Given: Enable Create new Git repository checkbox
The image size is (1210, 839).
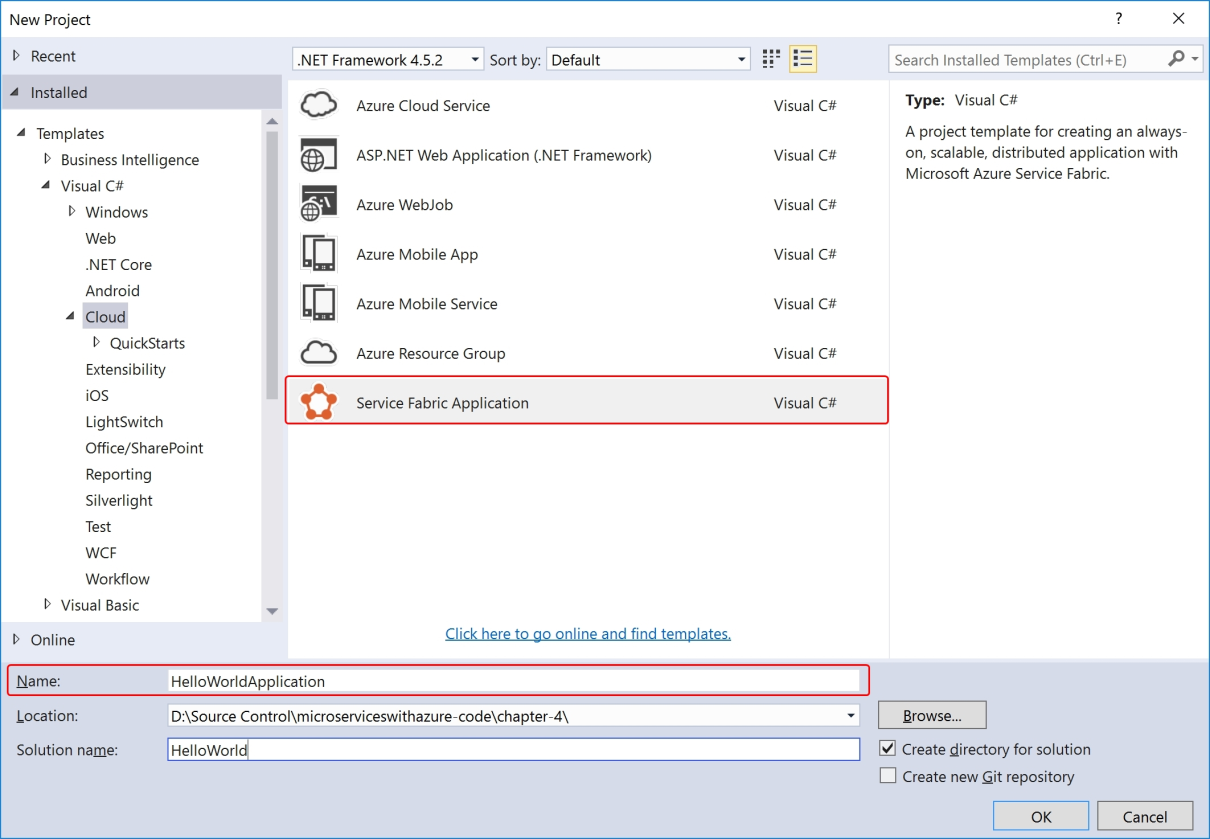Looking at the screenshot, I should [x=887, y=775].
